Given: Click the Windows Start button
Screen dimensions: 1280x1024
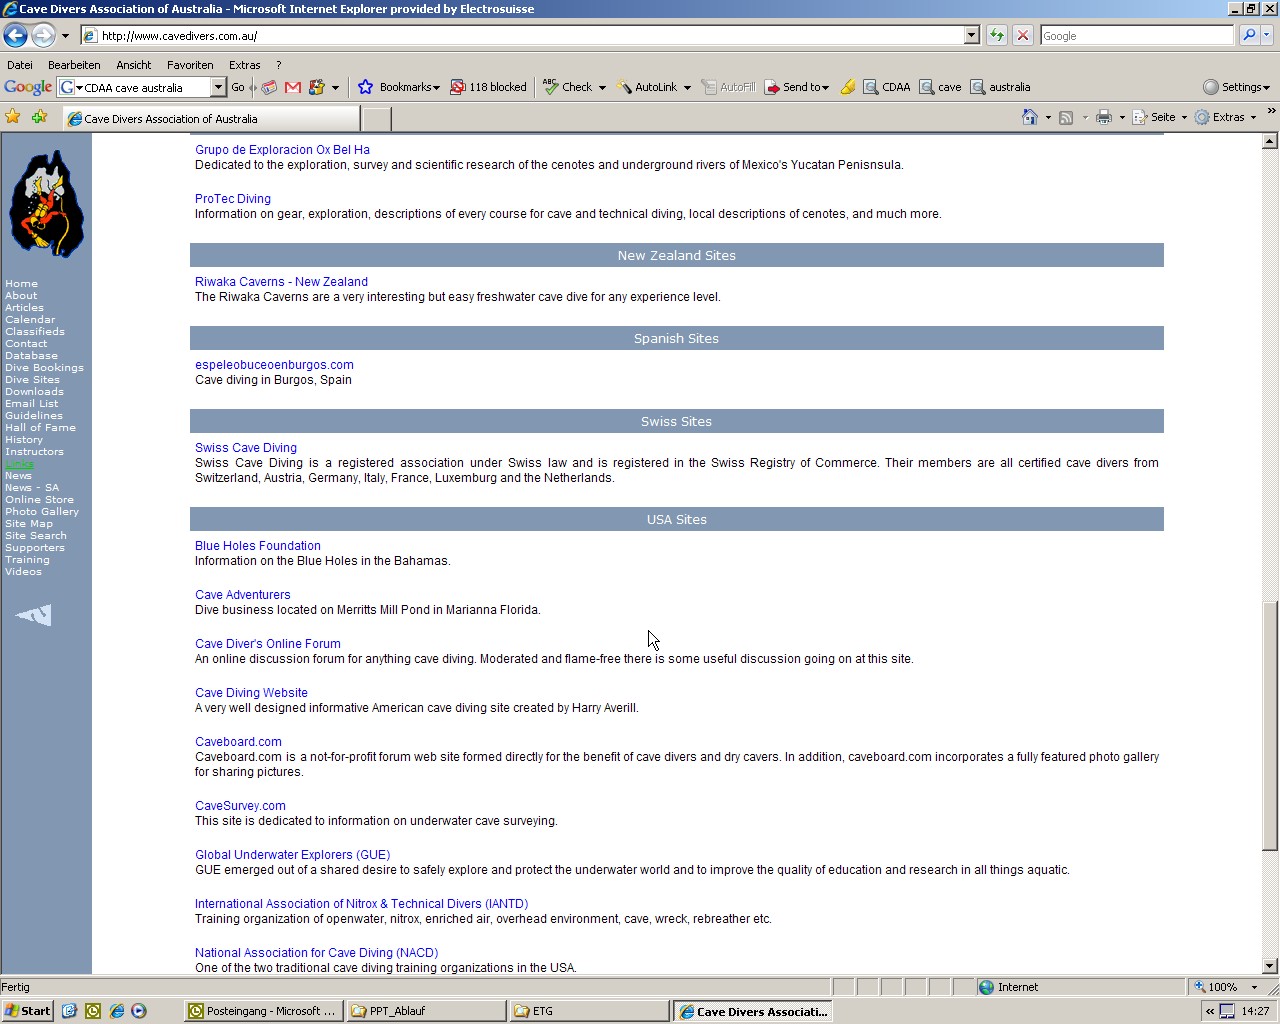Looking at the screenshot, I should tap(28, 1011).
